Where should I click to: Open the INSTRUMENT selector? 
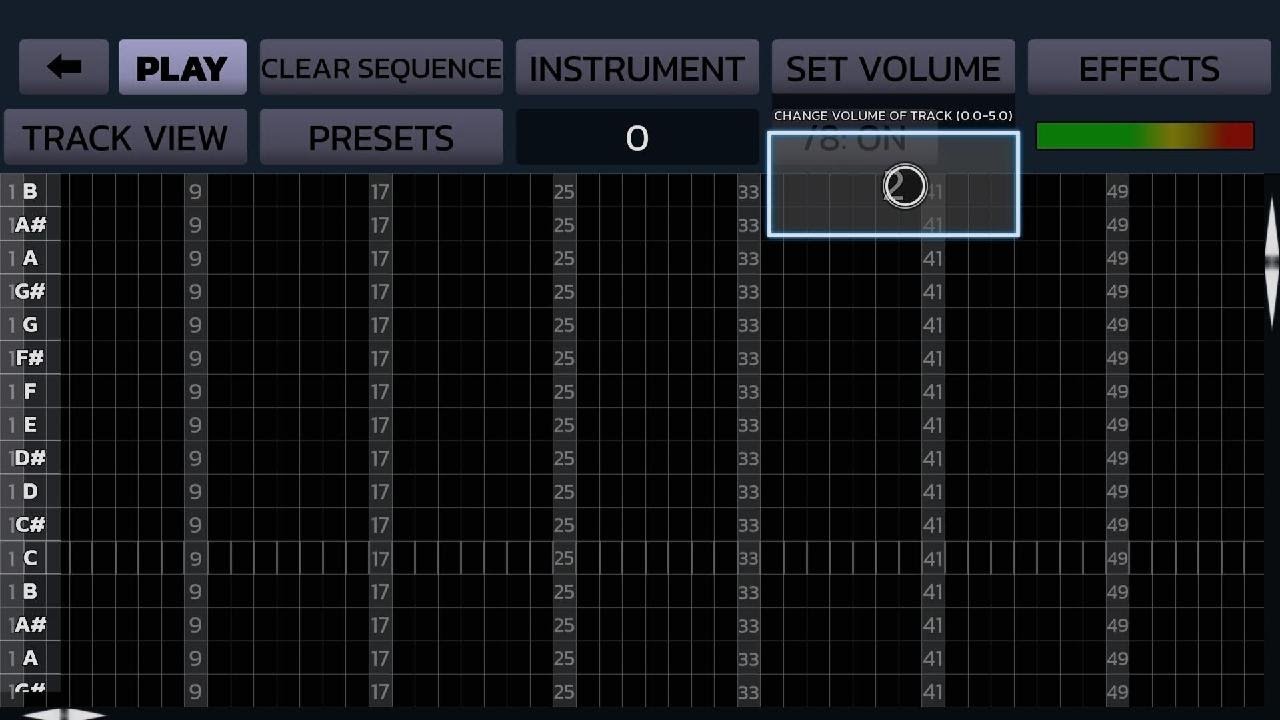pos(637,68)
